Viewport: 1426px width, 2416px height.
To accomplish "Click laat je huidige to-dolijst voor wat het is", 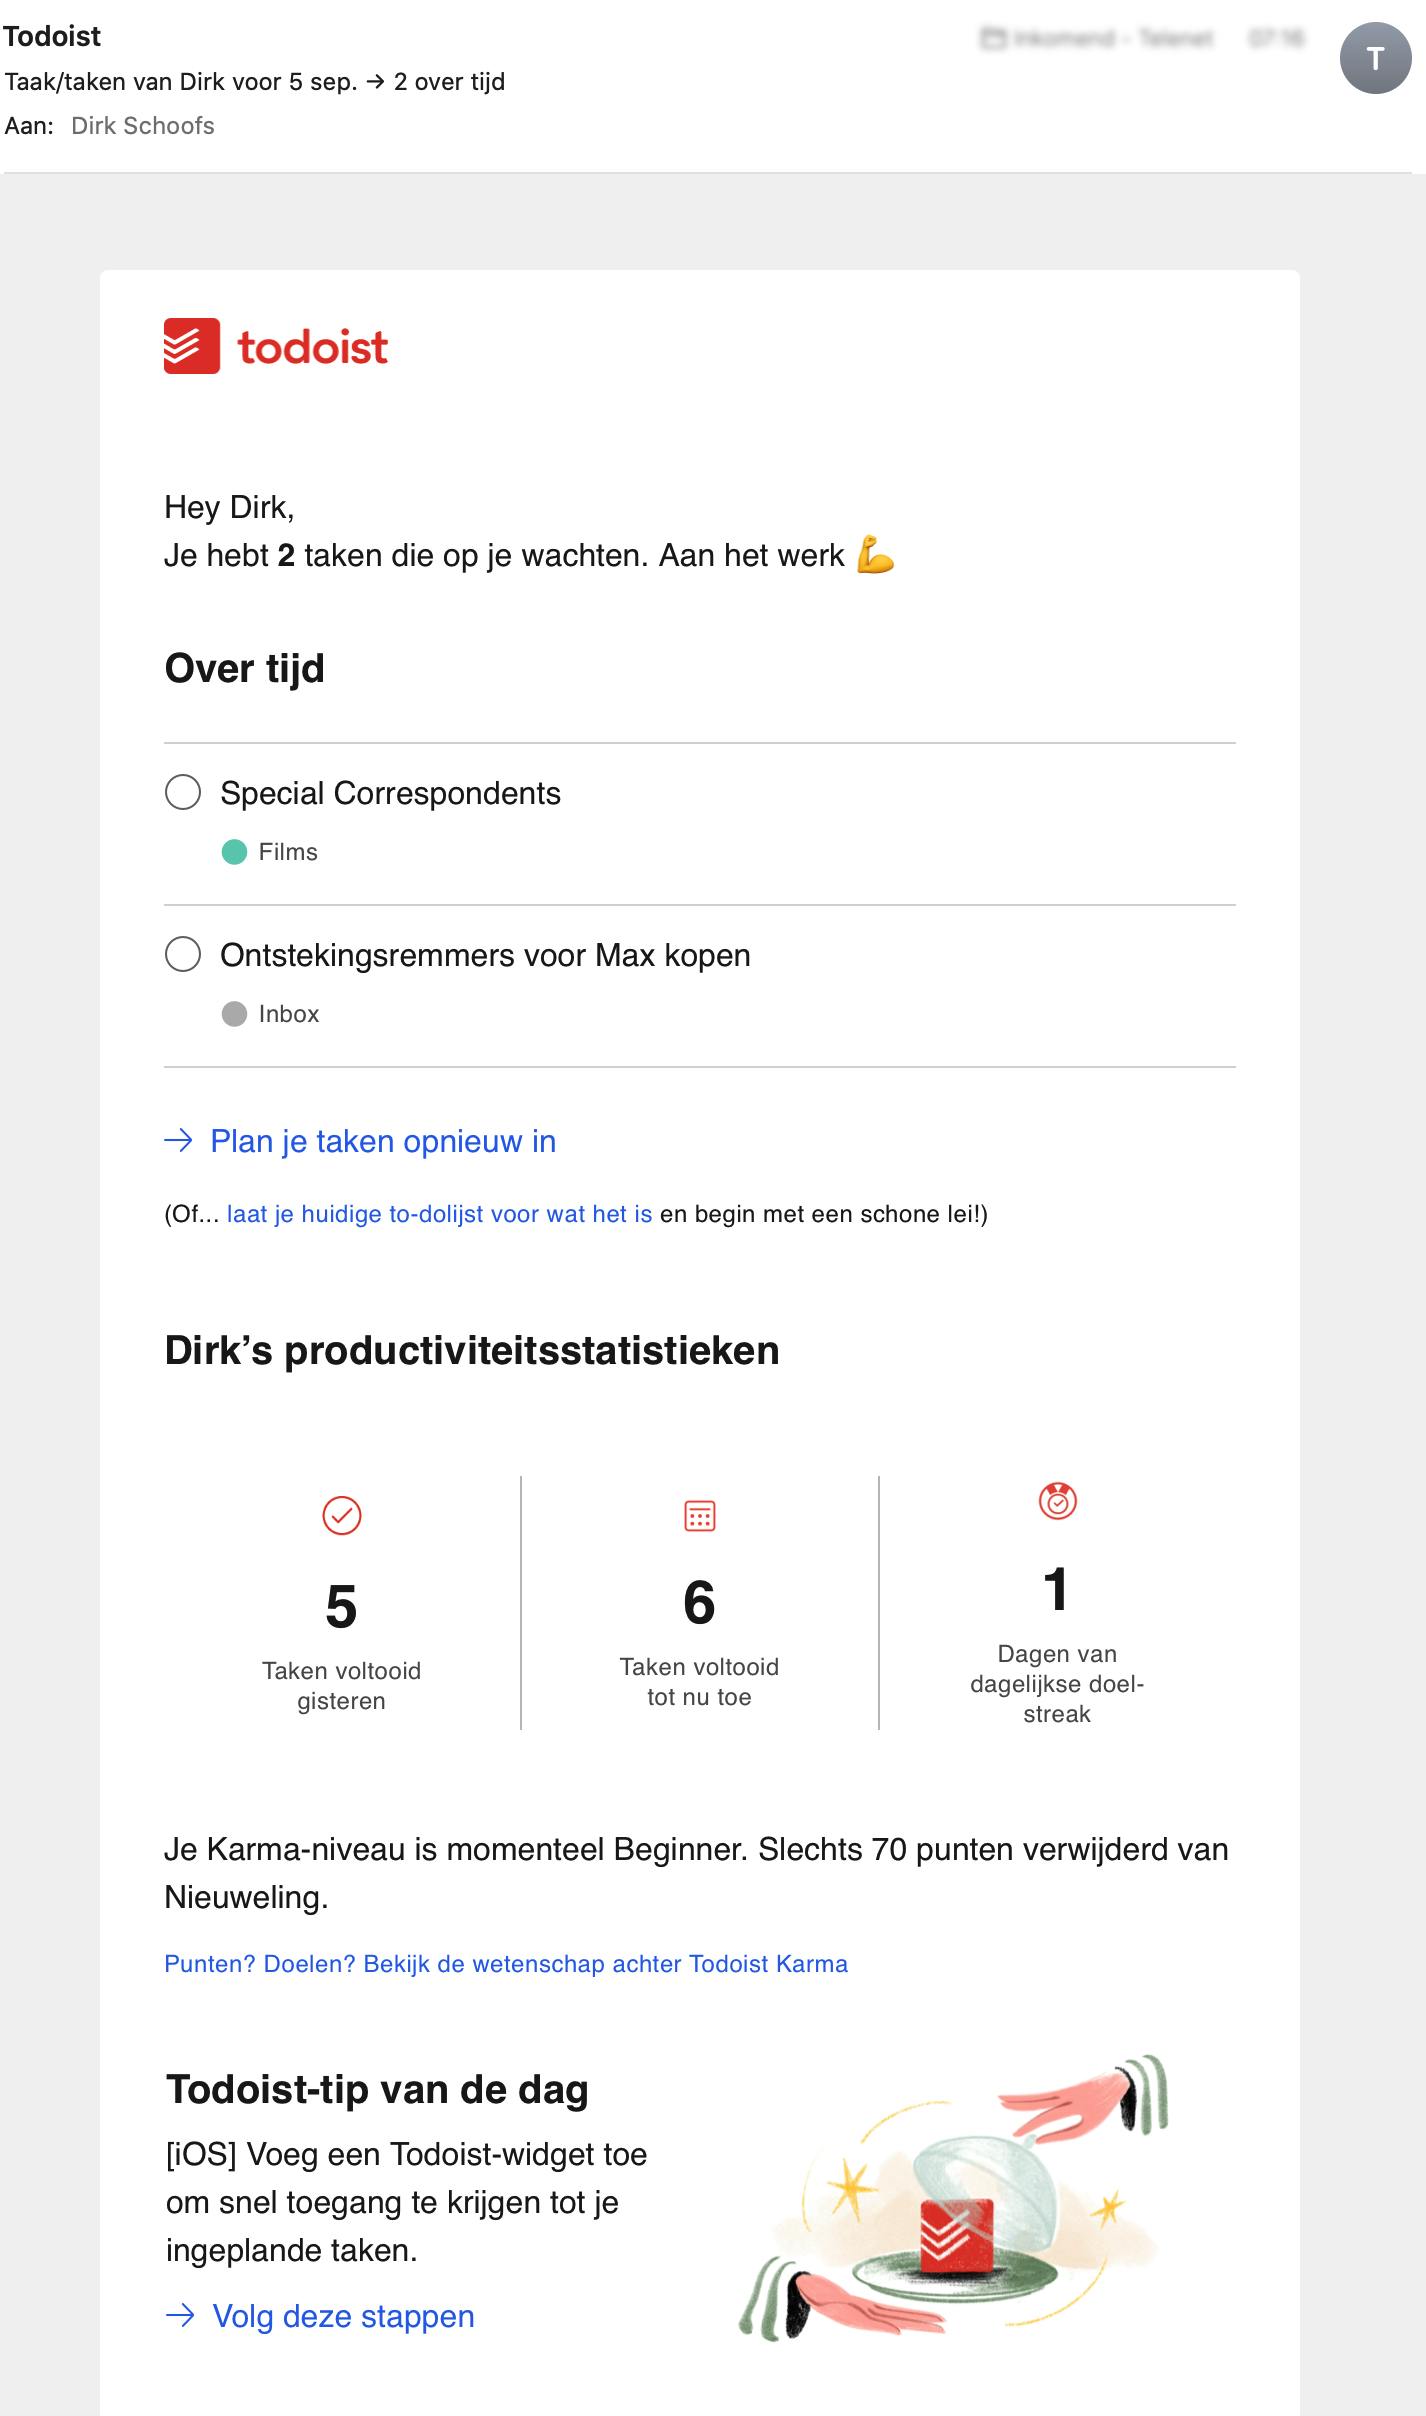I will click(439, 1214).
